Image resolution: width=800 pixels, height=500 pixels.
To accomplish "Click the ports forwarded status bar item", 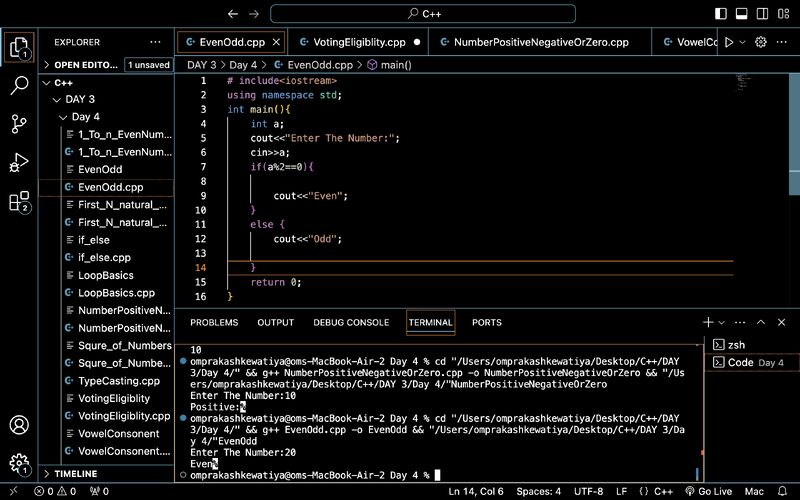I will pos(99,491).
